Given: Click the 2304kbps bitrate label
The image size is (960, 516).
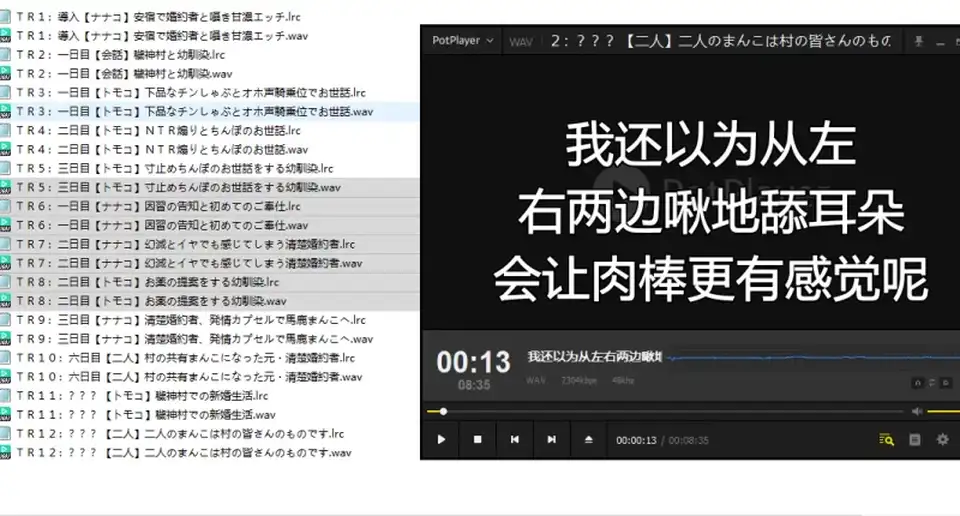Looking at the screenshot, I should (x=579, y=380).
